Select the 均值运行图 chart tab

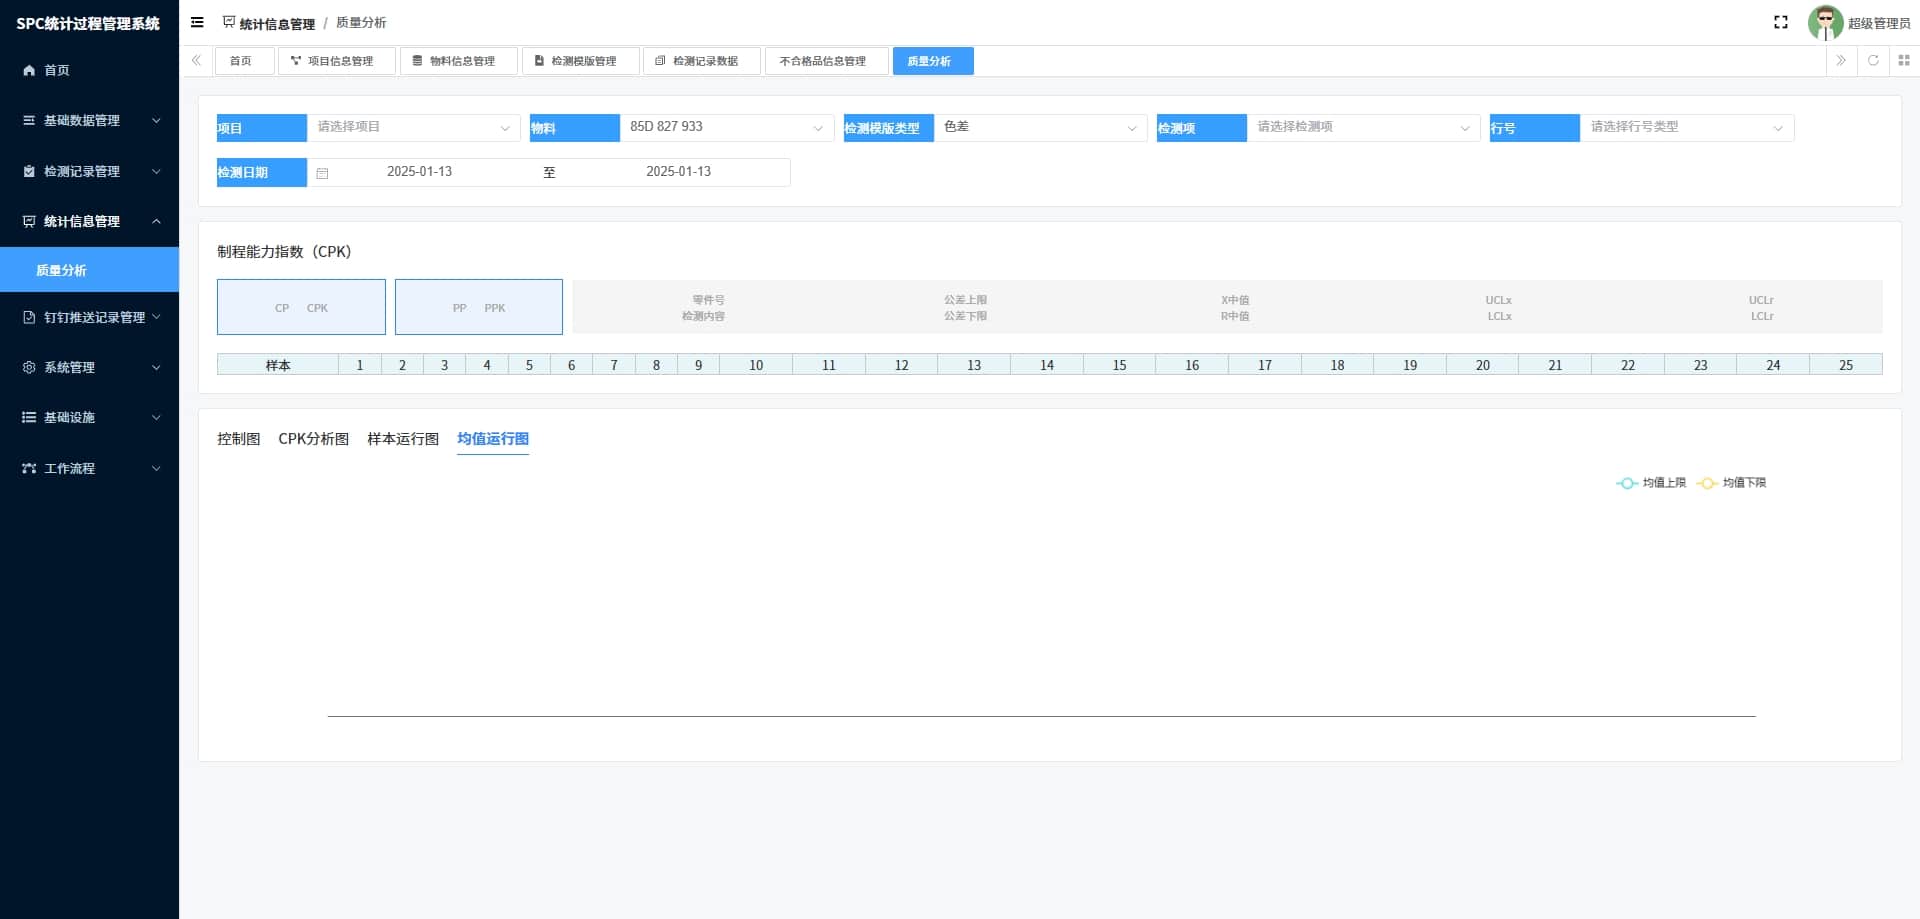coord(493,439)
